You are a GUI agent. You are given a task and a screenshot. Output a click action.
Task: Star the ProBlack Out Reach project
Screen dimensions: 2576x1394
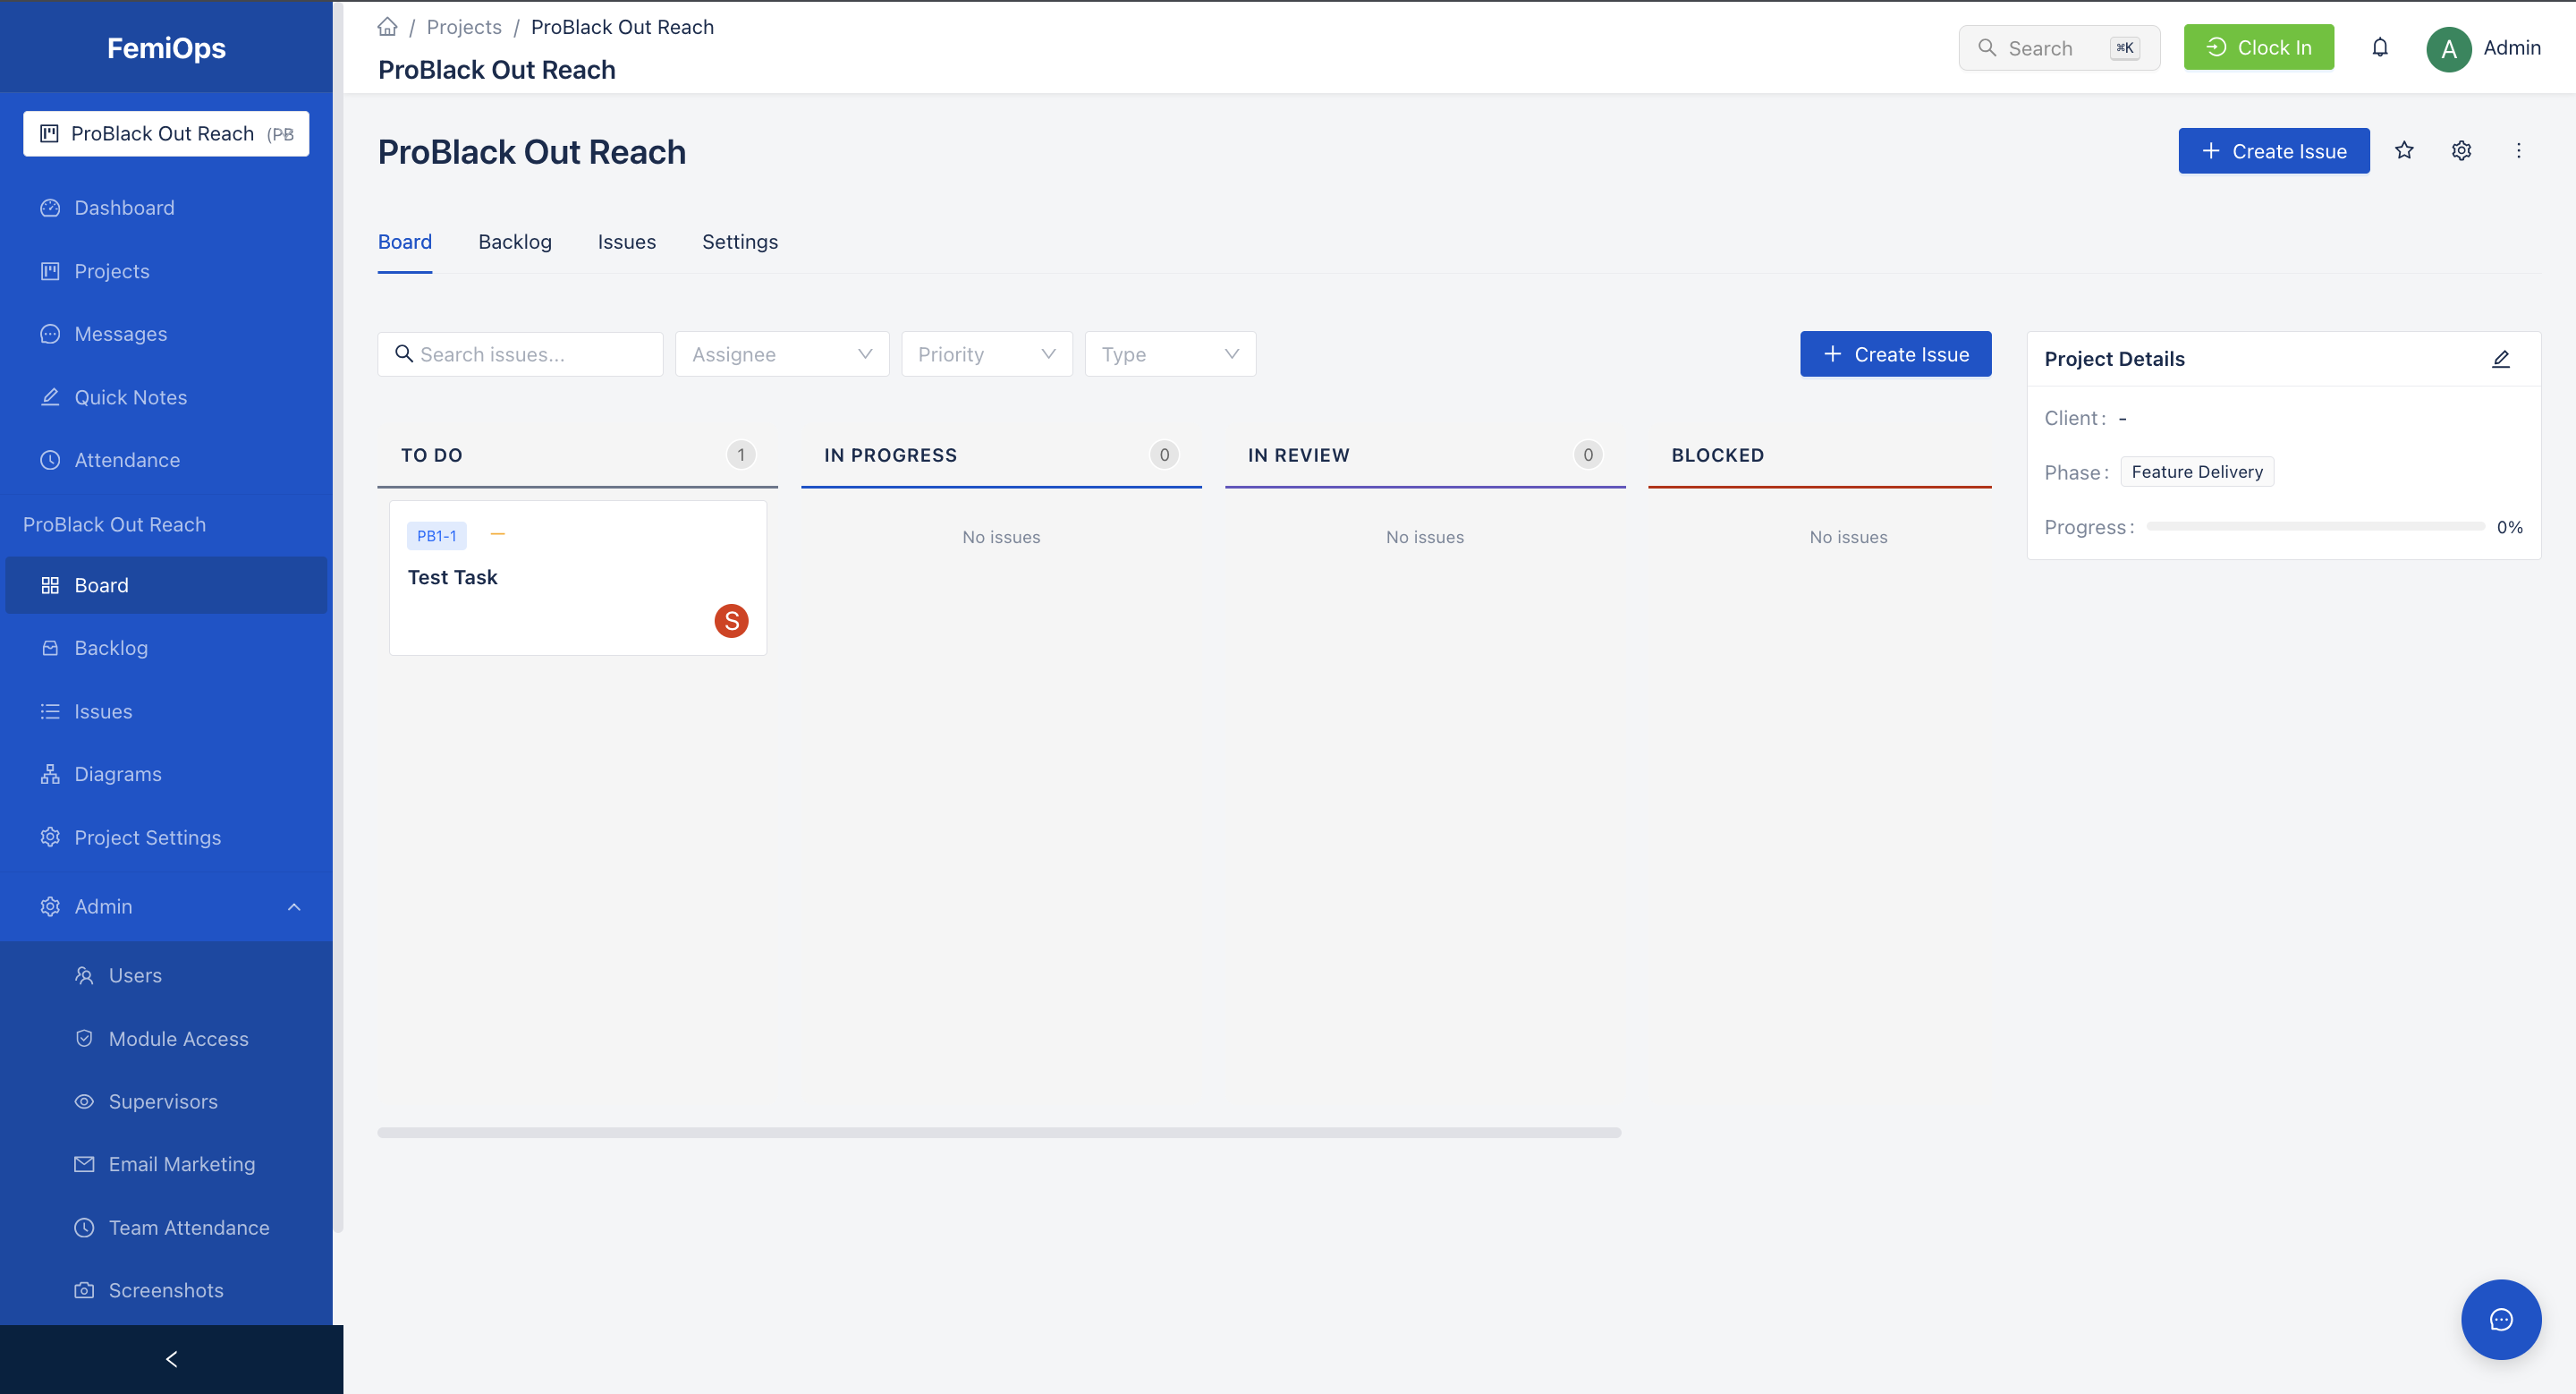2404,151
